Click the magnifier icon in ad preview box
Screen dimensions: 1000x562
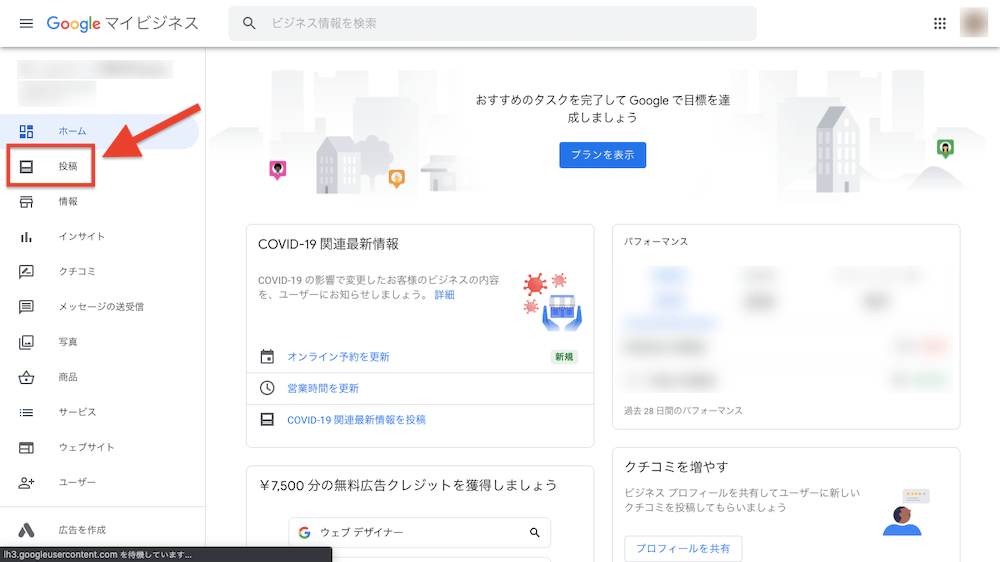(x=534, y=532)
